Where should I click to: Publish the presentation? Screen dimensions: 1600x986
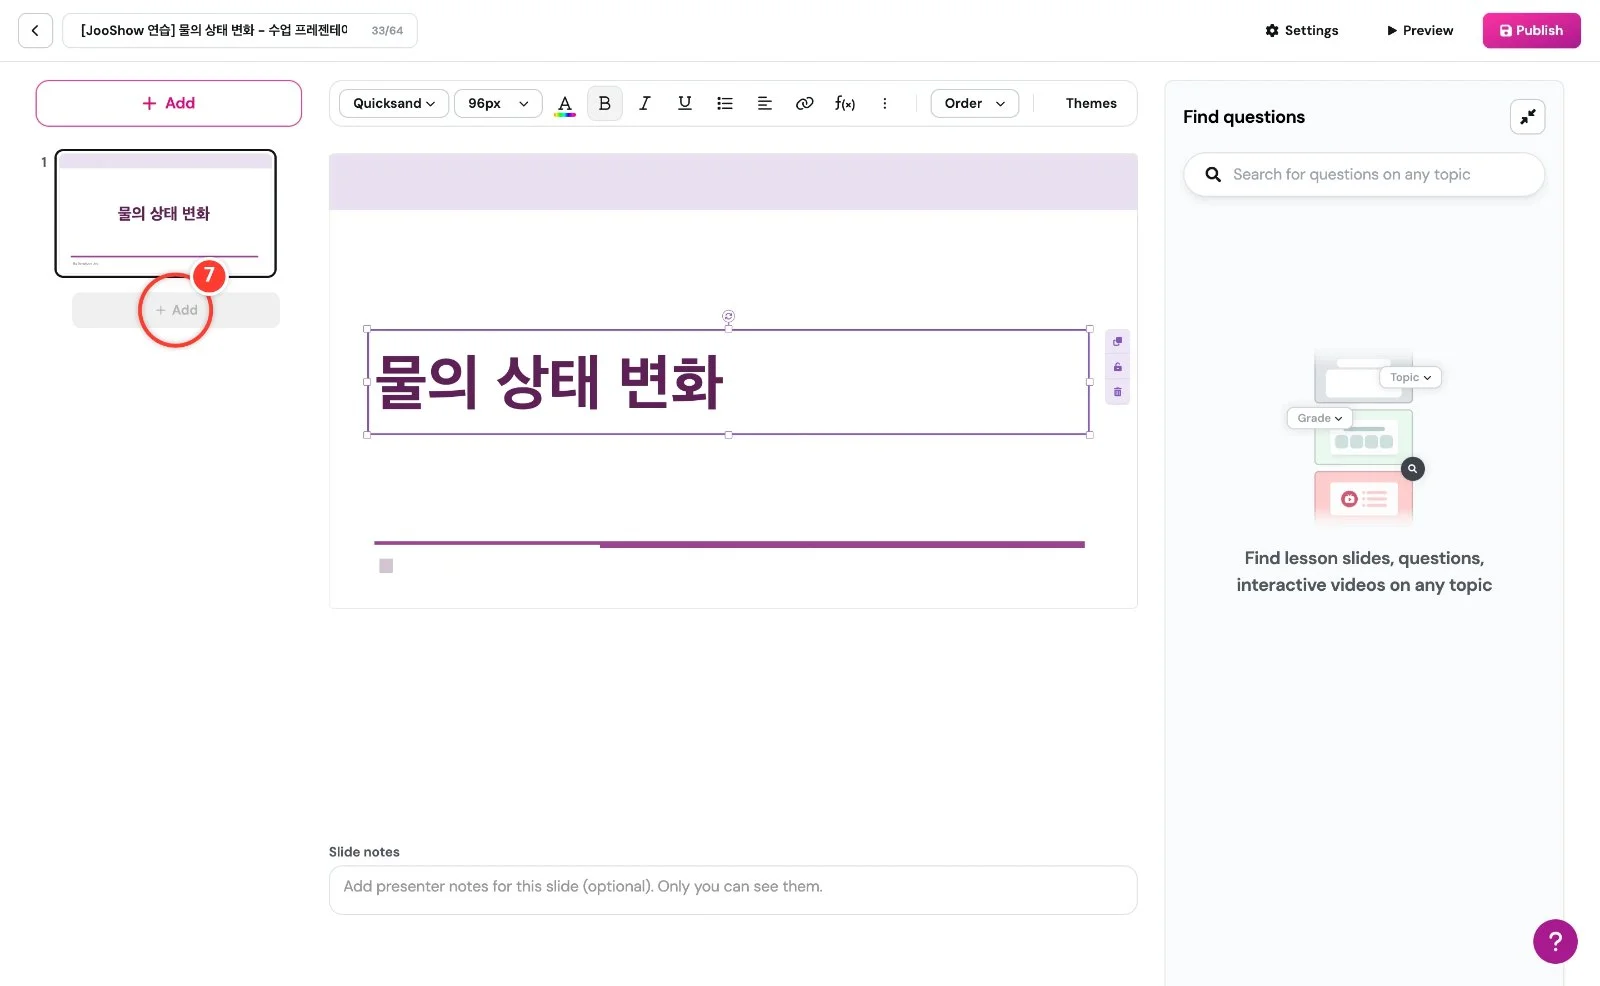[1531, 31]
